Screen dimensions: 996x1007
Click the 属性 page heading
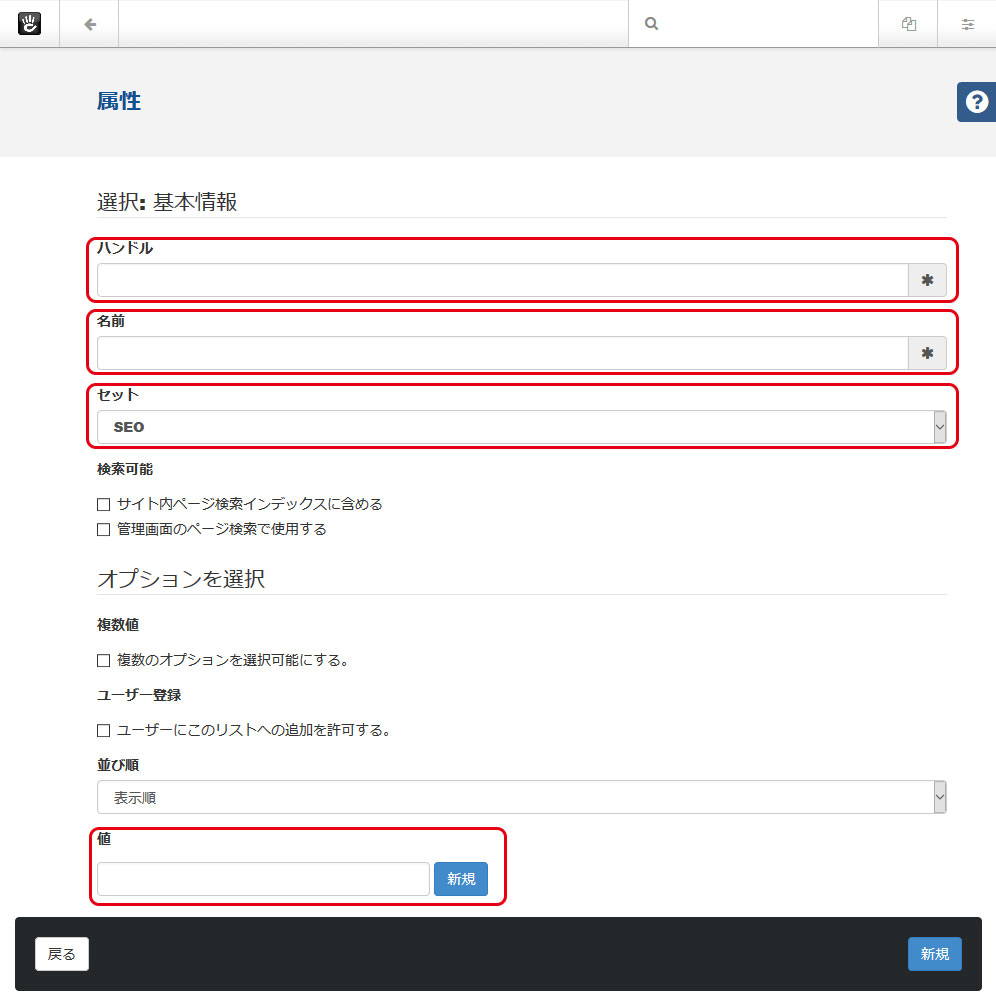coord(119,101)
